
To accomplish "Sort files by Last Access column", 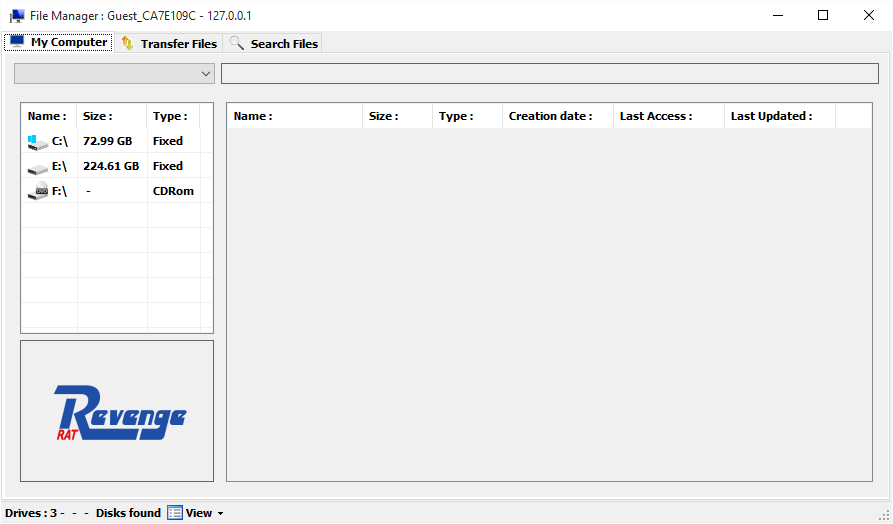I will 669,116.
